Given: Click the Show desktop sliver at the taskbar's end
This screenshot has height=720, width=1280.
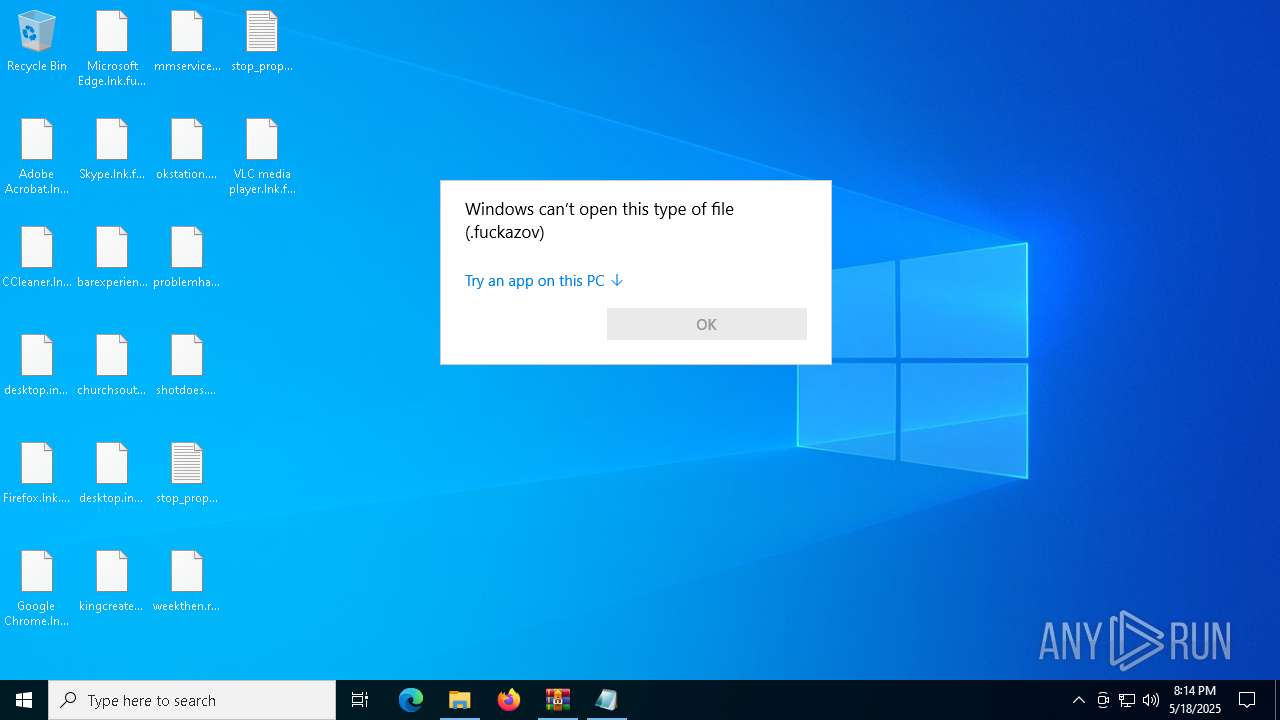Looking at the screenshot, I should pyautogui.click(x=1277, y=700).
